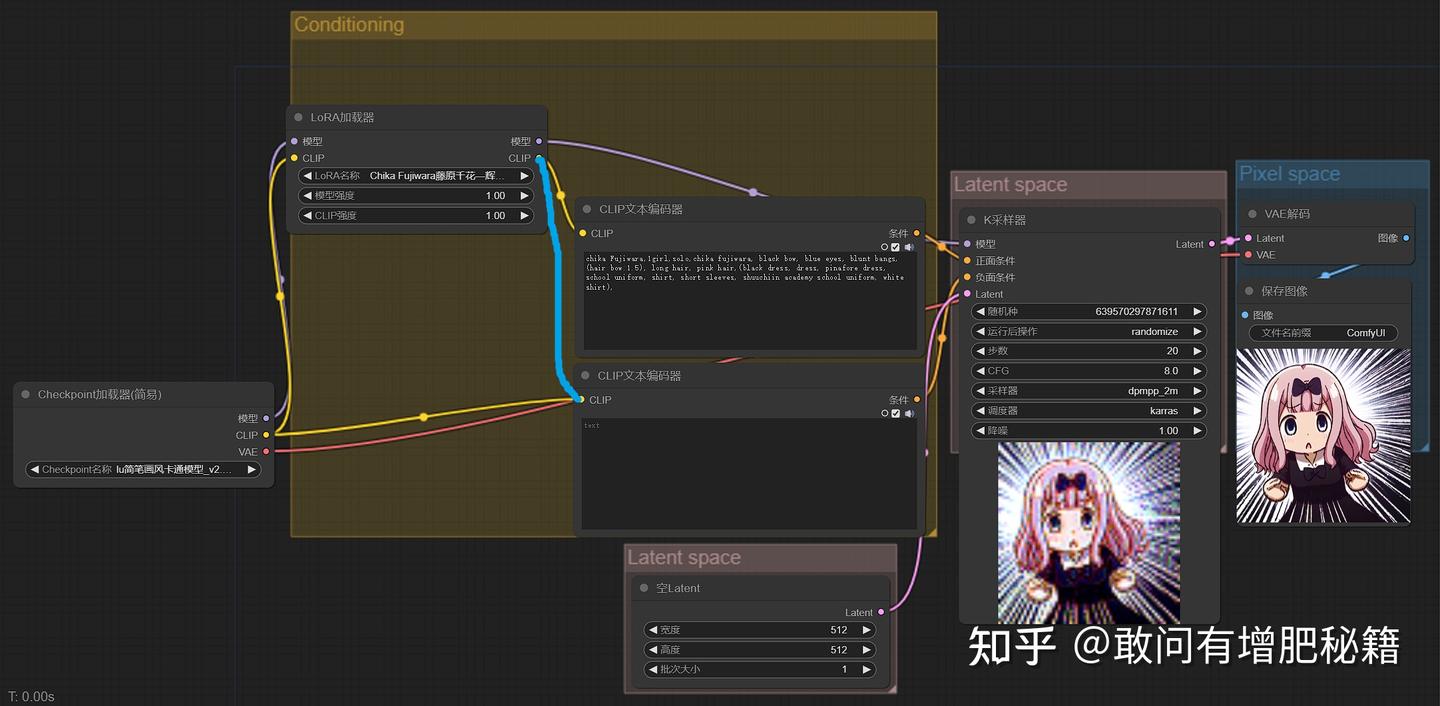Collapse the CLIP文本编码器 node holding the chika prompt

[x=586, y=209]
